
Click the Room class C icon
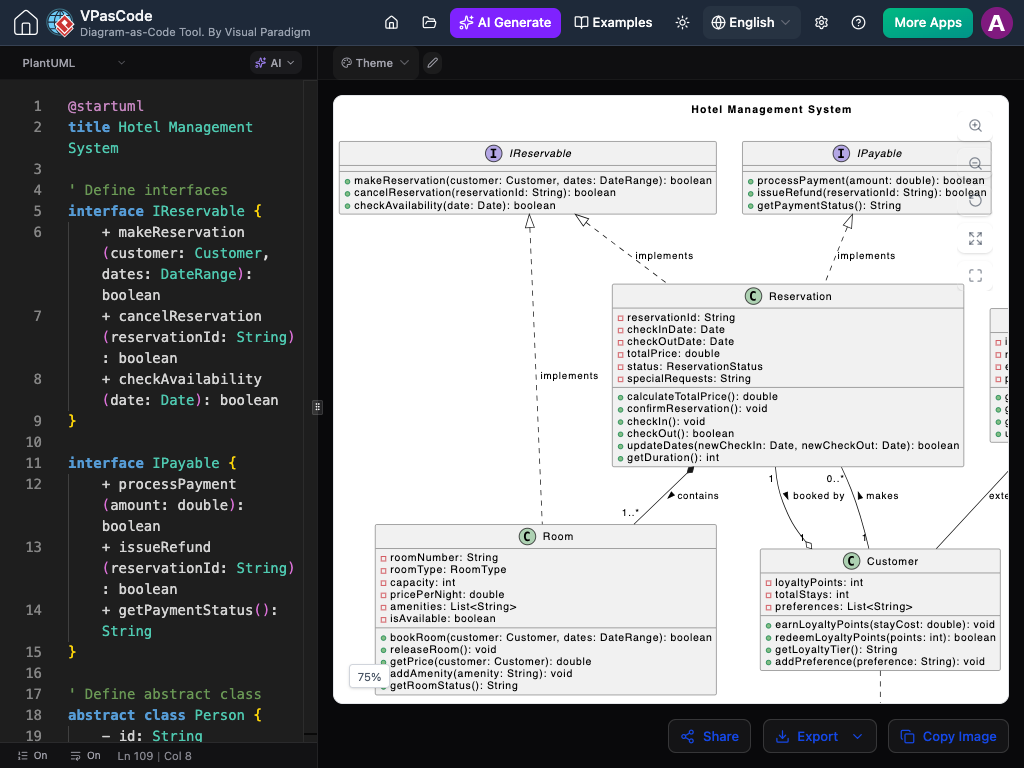coord(527,536)
